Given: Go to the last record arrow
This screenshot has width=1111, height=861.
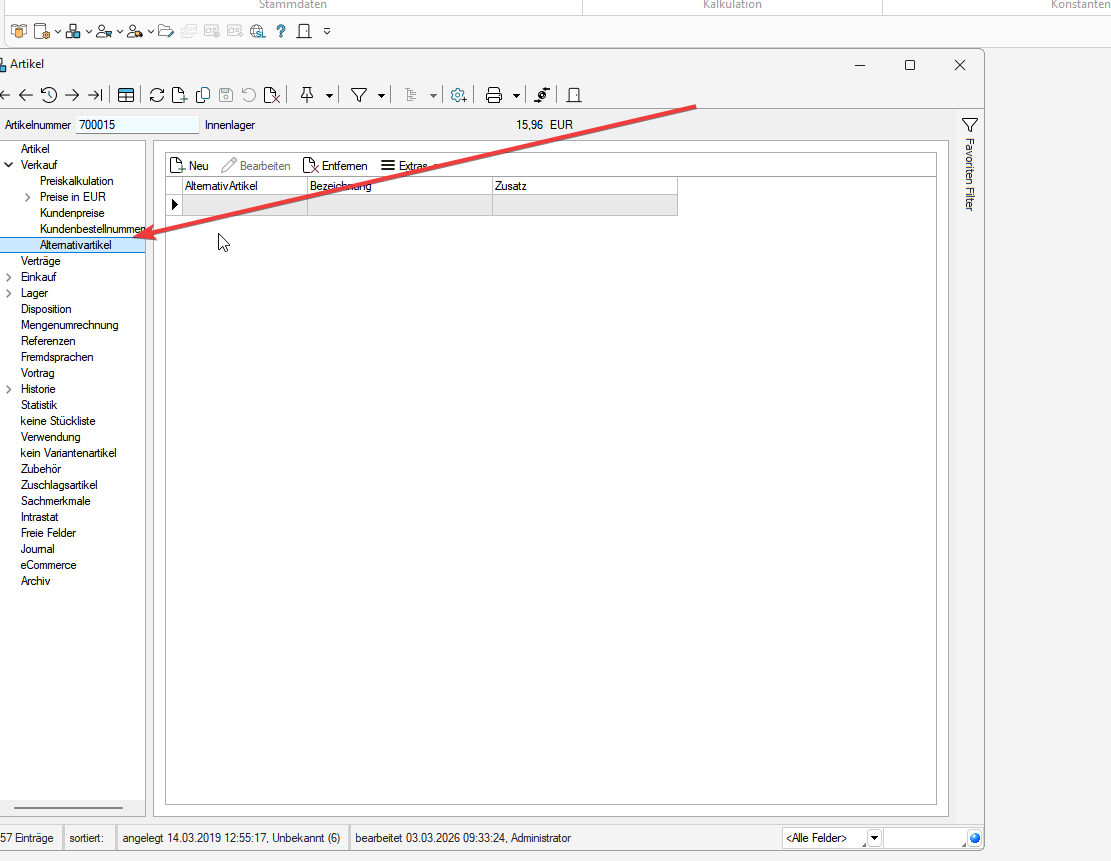Looking at the screenshot, I should pos(95,95).
